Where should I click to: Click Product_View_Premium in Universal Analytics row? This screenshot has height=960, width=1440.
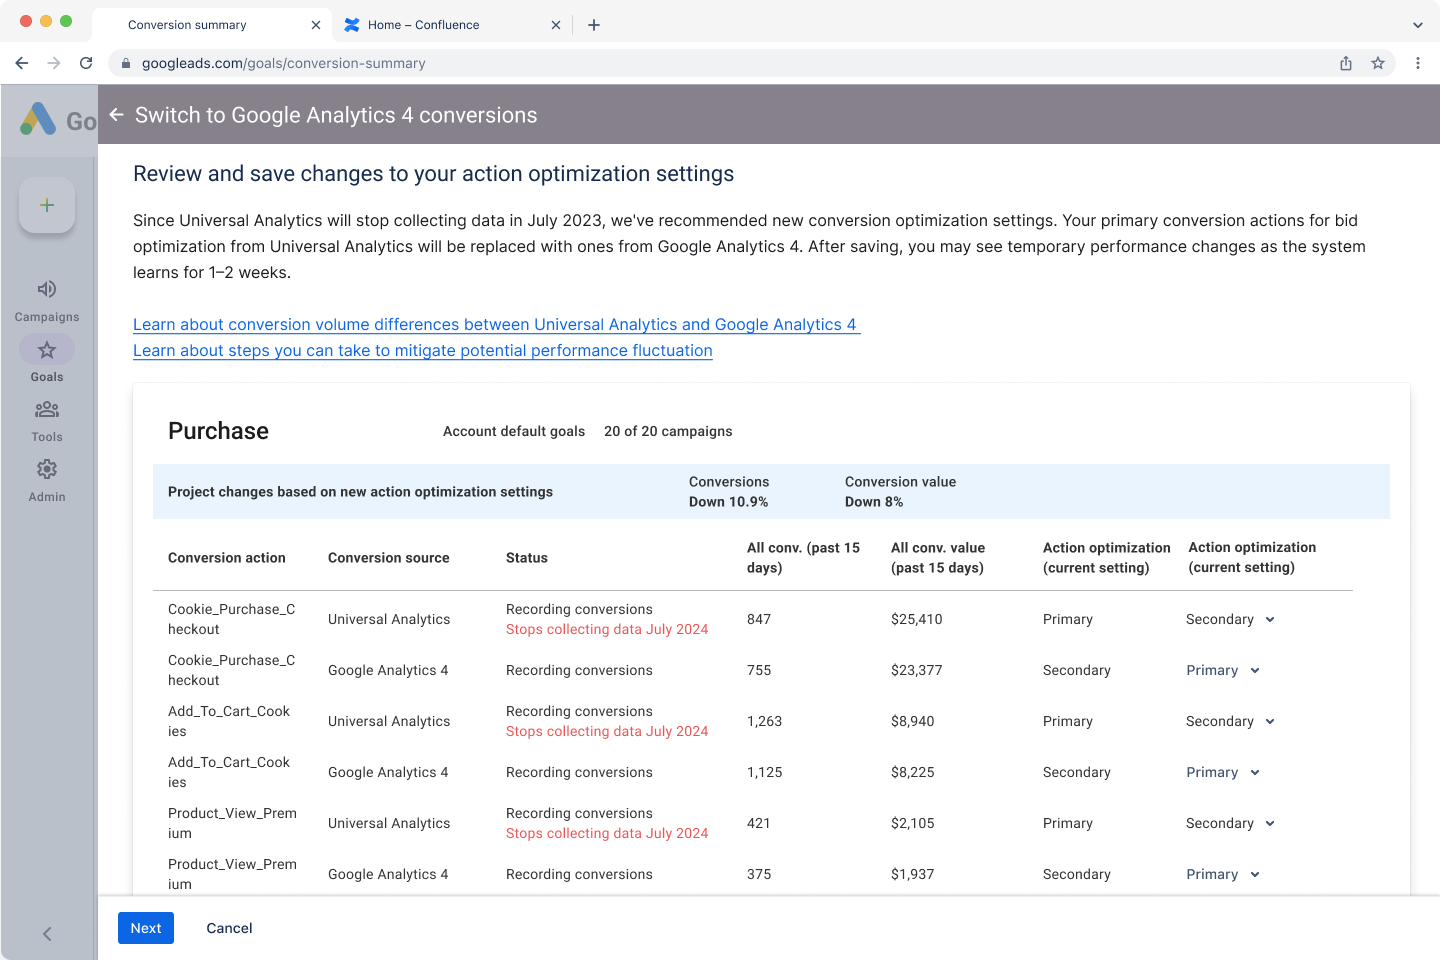coord(232,823)
